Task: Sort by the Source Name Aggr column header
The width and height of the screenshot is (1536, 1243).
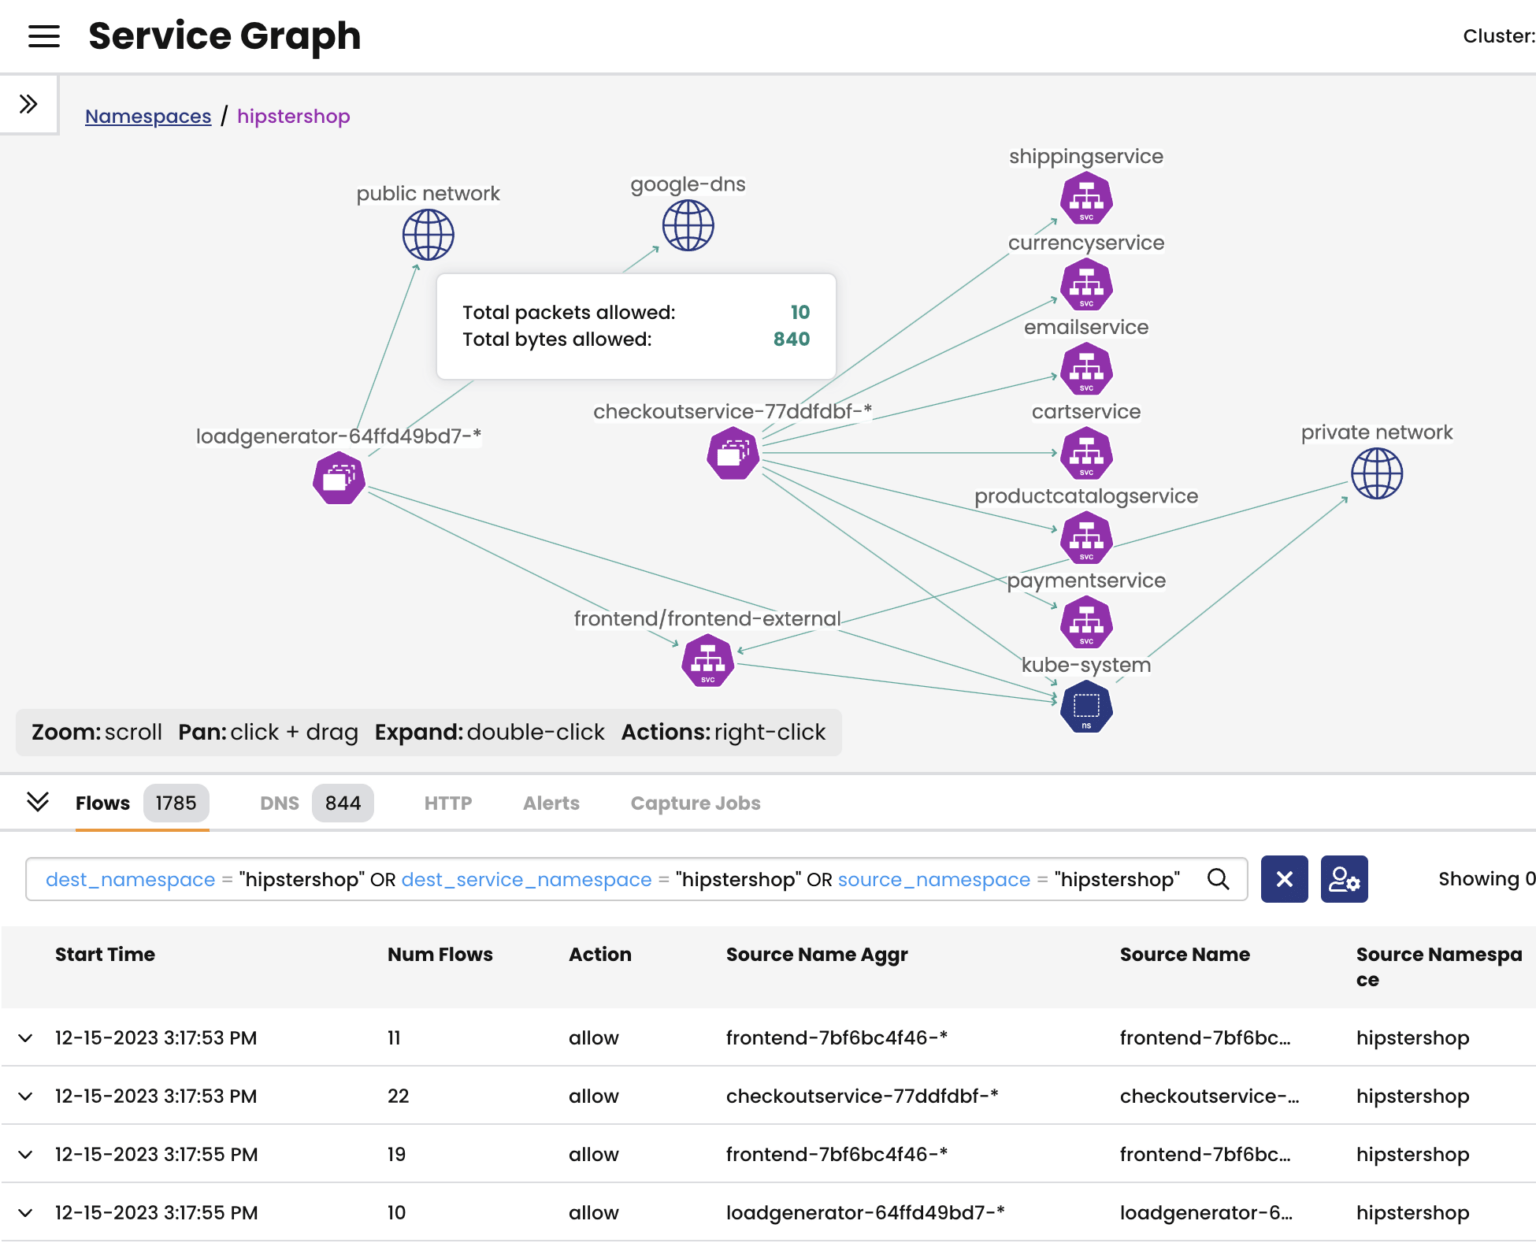Action: pyautogui.click(x=817, y=955)
